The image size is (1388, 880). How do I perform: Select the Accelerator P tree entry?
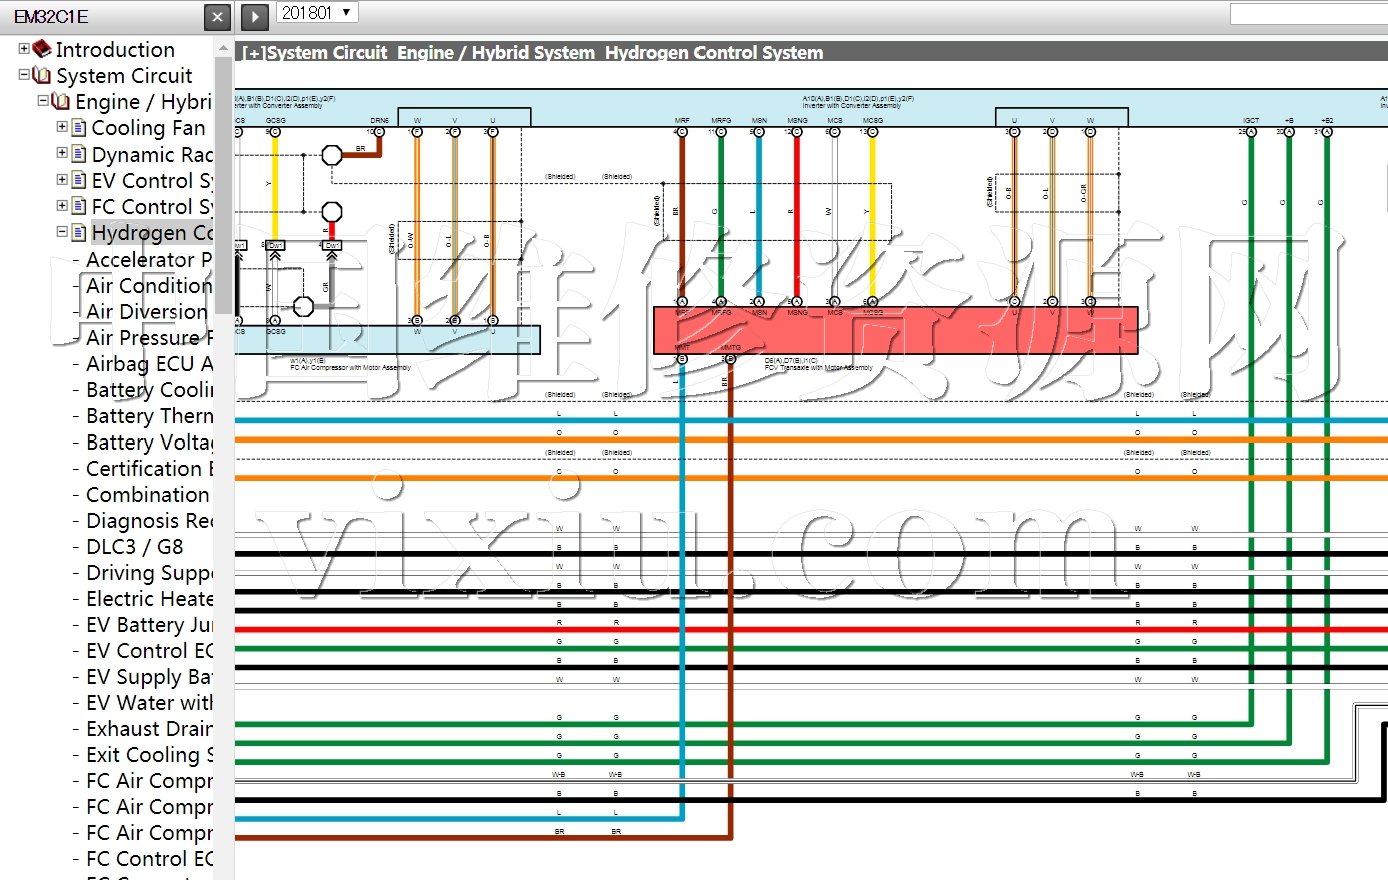pyautogui.click(x=148, y=259)
